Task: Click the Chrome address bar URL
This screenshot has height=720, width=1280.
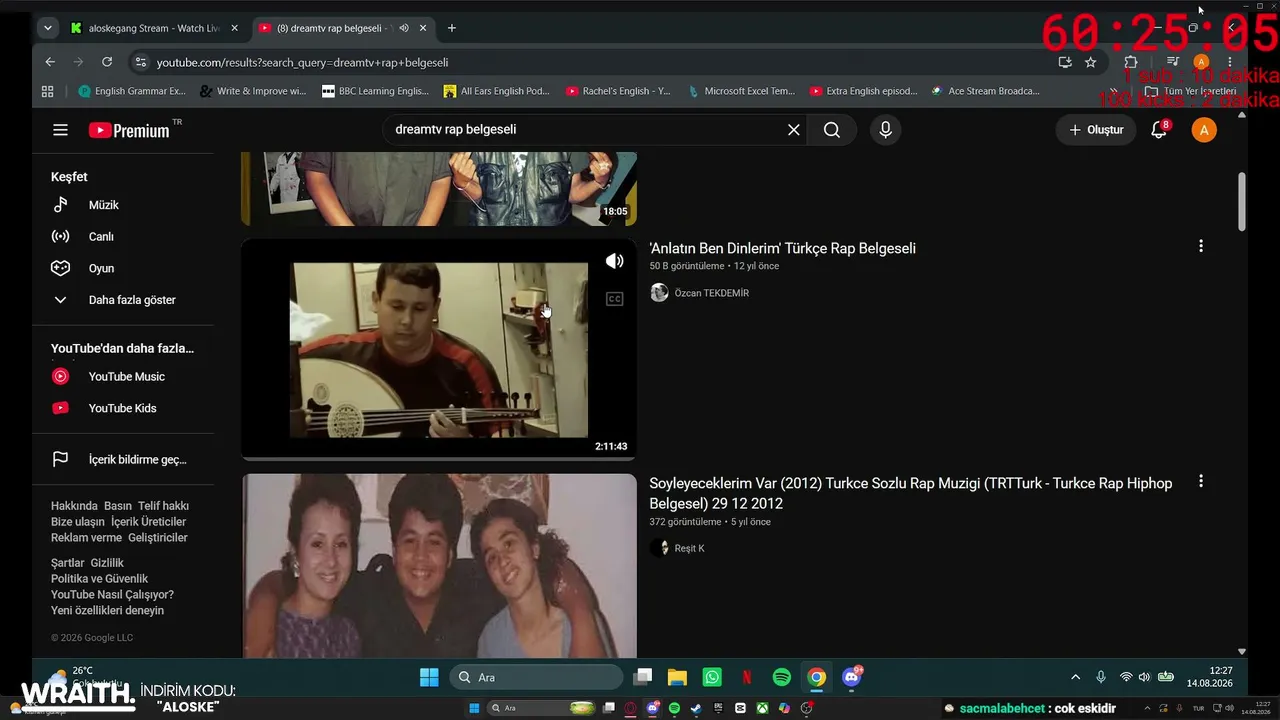Action: point(302,62)
